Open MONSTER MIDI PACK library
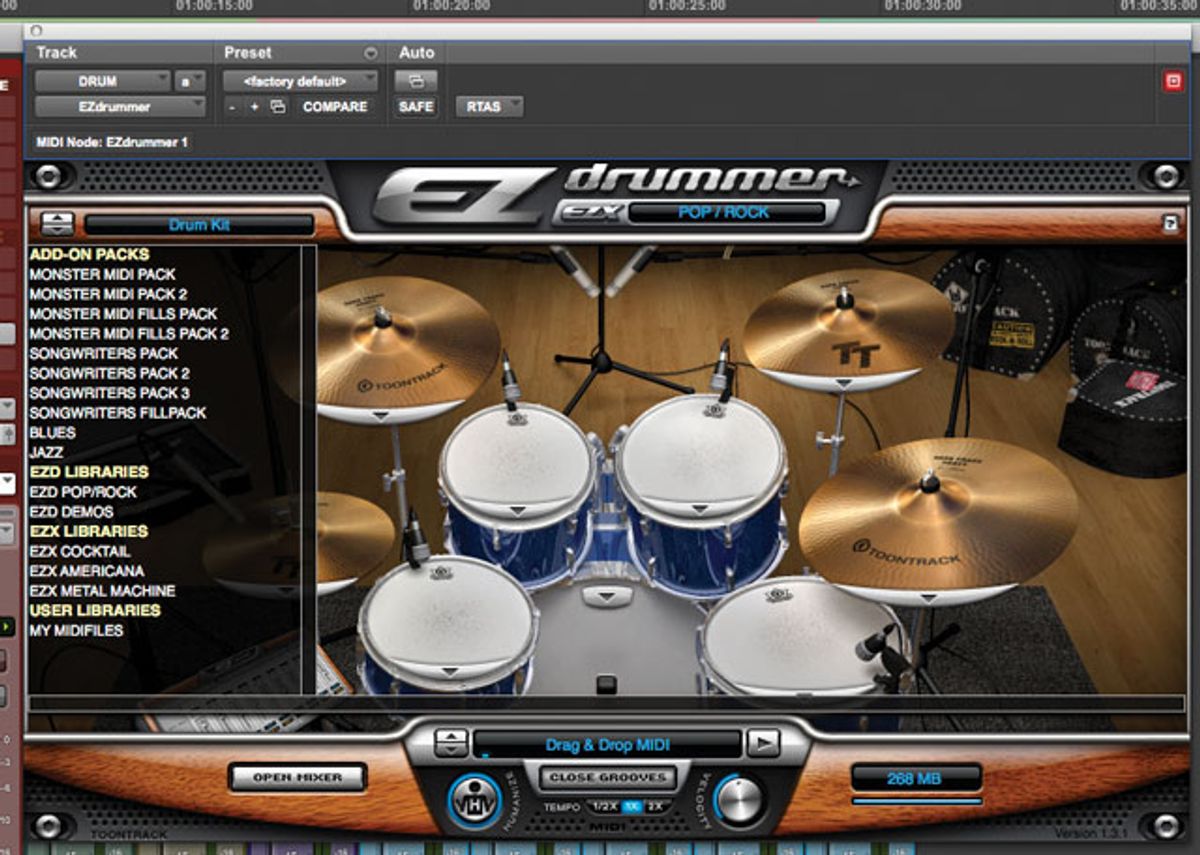The height and width of the screenshot is (855, 1200). [102, 274]
